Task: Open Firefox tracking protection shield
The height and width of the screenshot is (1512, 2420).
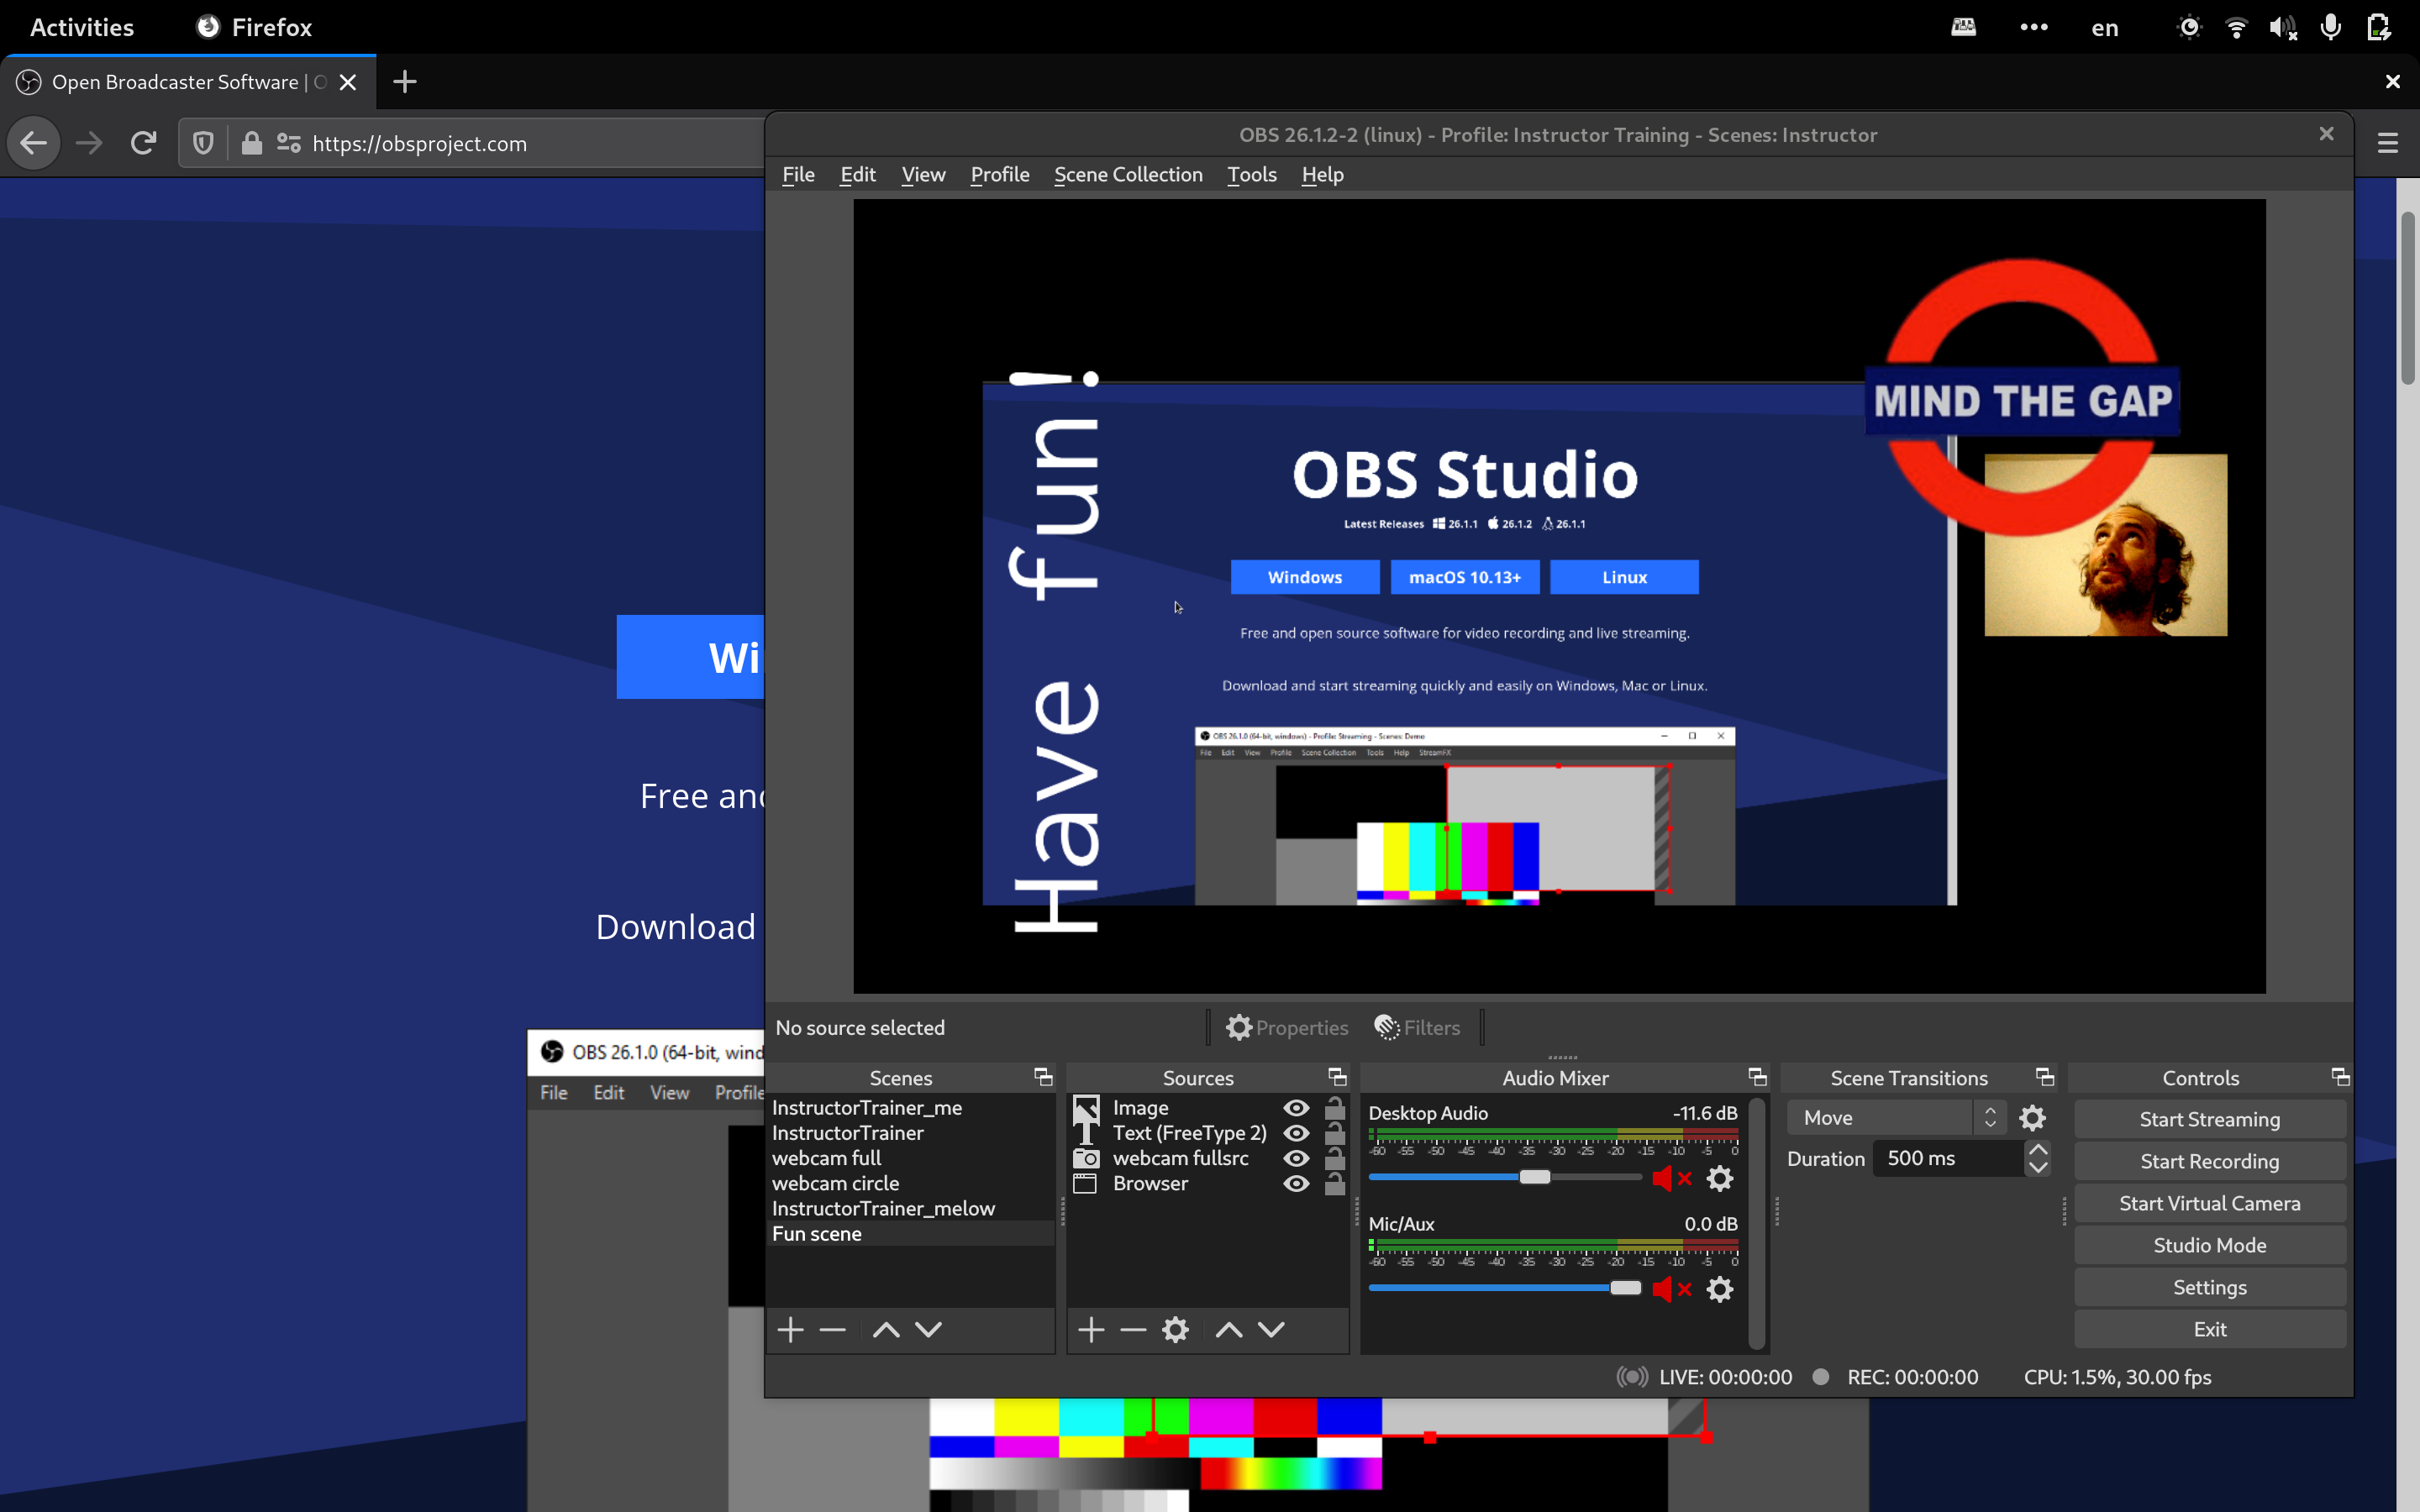Action: (x=203, y=143)
